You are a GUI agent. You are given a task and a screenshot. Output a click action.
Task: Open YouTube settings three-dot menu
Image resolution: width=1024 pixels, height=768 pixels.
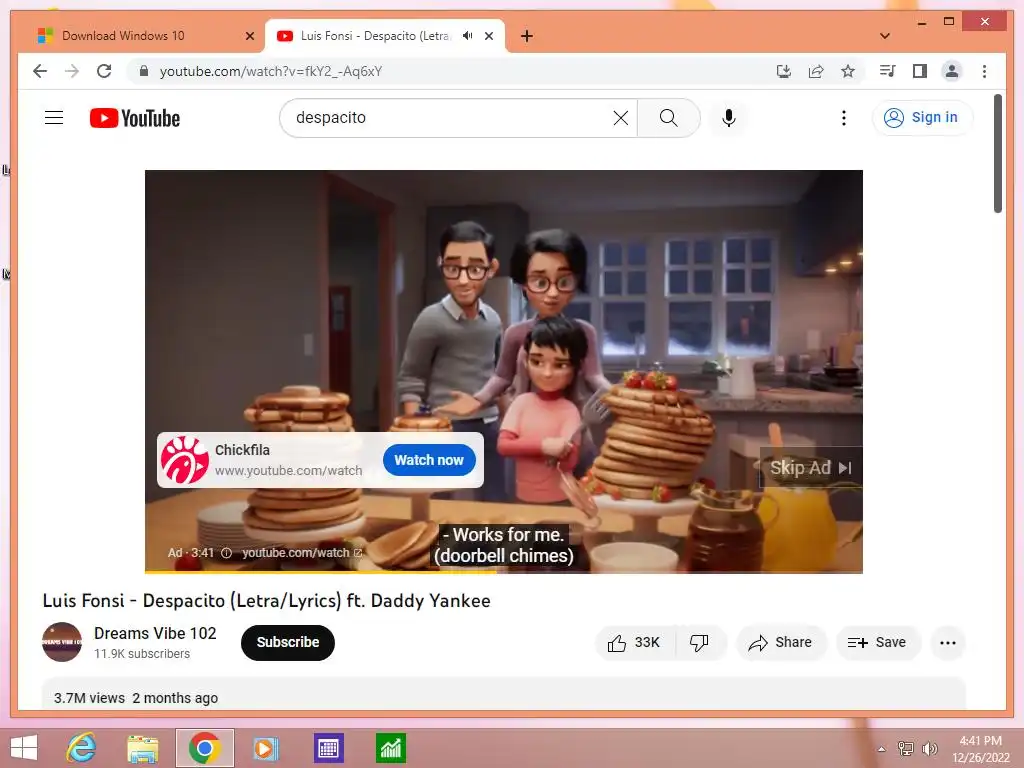844,118
